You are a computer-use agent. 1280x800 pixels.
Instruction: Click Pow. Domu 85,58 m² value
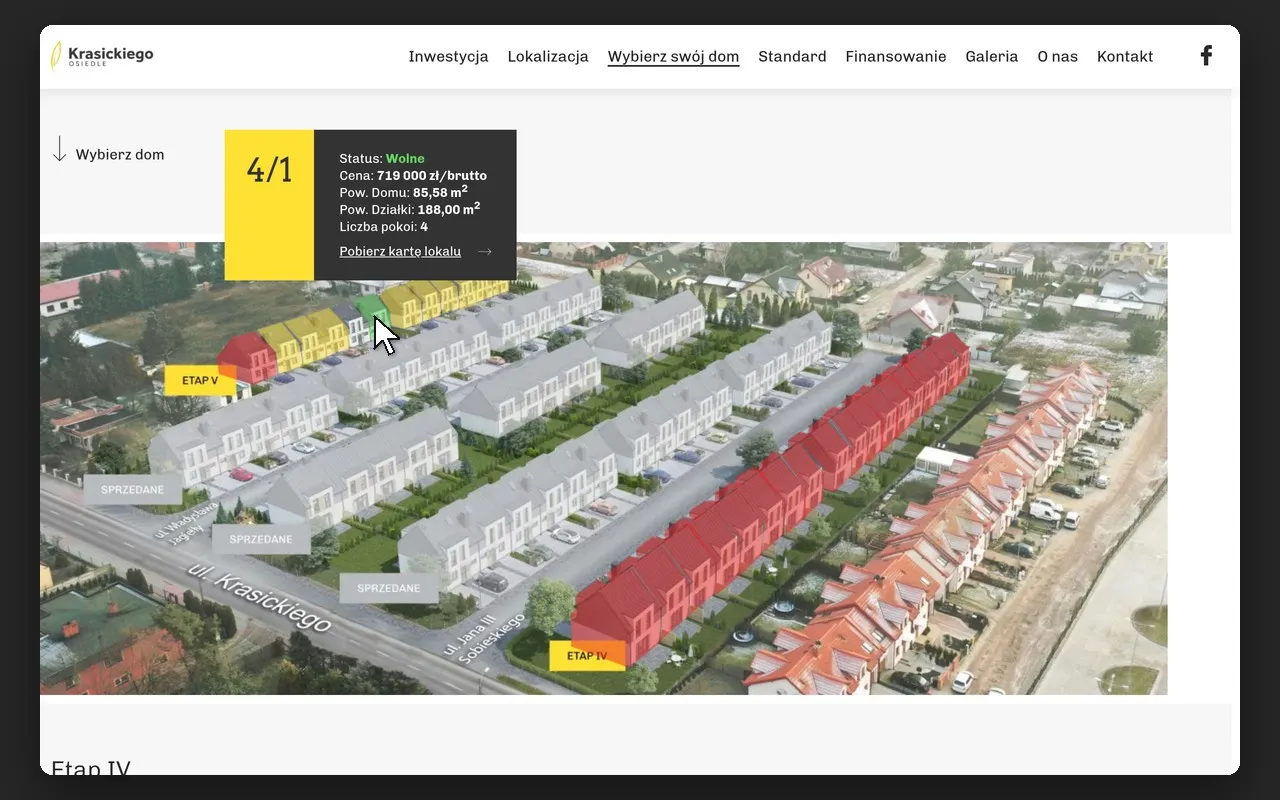point(440,192)
